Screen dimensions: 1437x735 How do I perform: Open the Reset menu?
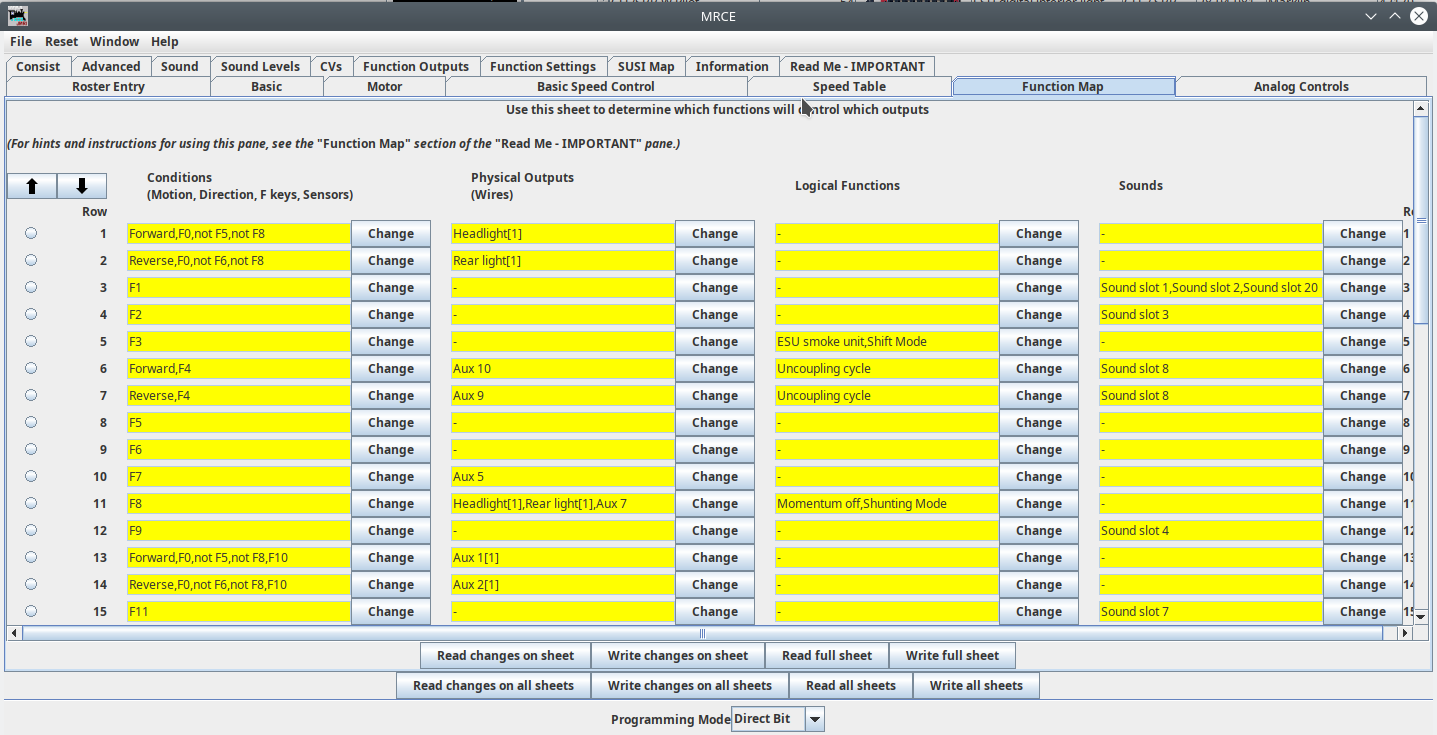coord(61,41)
